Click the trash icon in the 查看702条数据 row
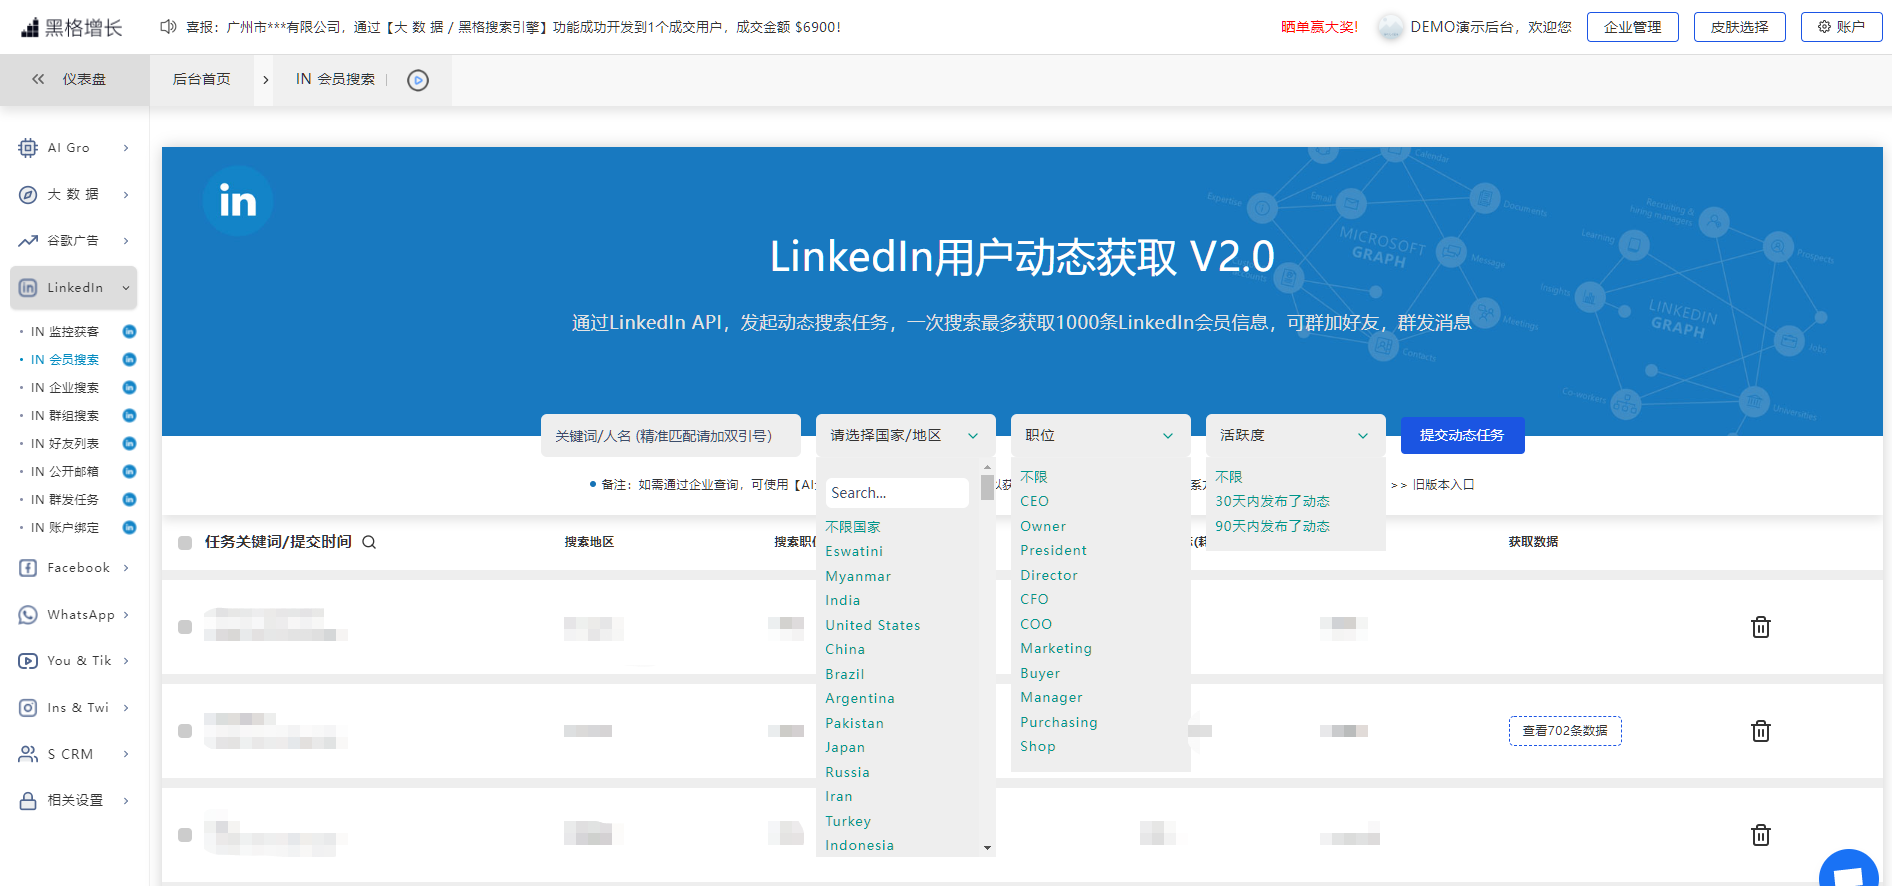 [1760, 731]
